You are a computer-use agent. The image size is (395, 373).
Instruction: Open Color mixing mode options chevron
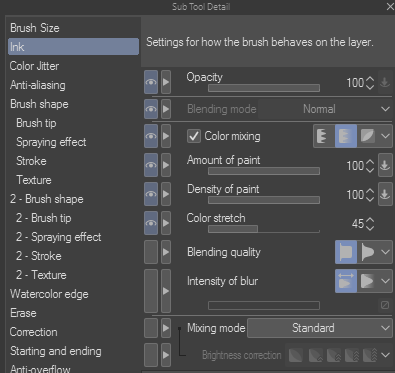pos(385,136)
